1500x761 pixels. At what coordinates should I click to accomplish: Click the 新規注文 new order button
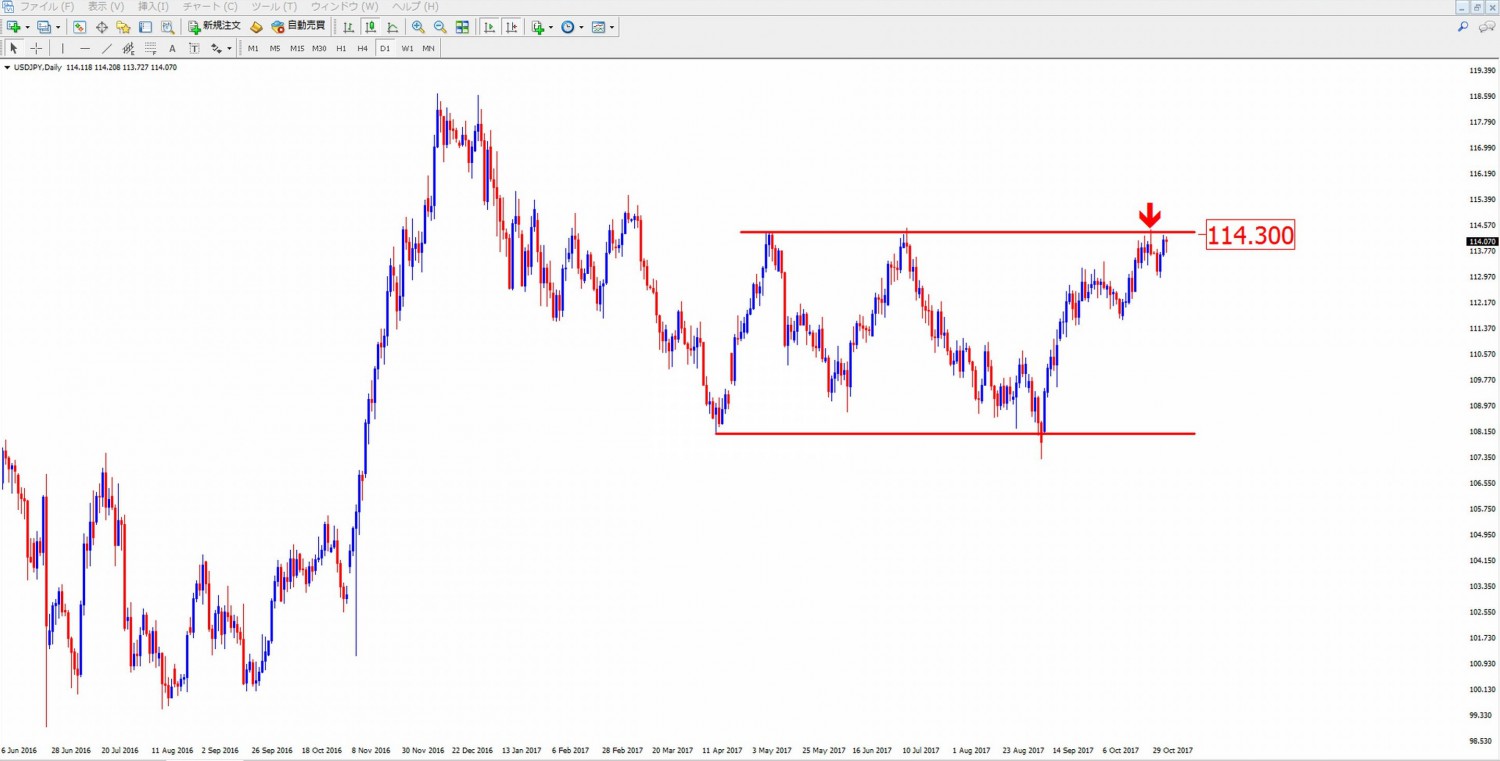tap(214, 27)
